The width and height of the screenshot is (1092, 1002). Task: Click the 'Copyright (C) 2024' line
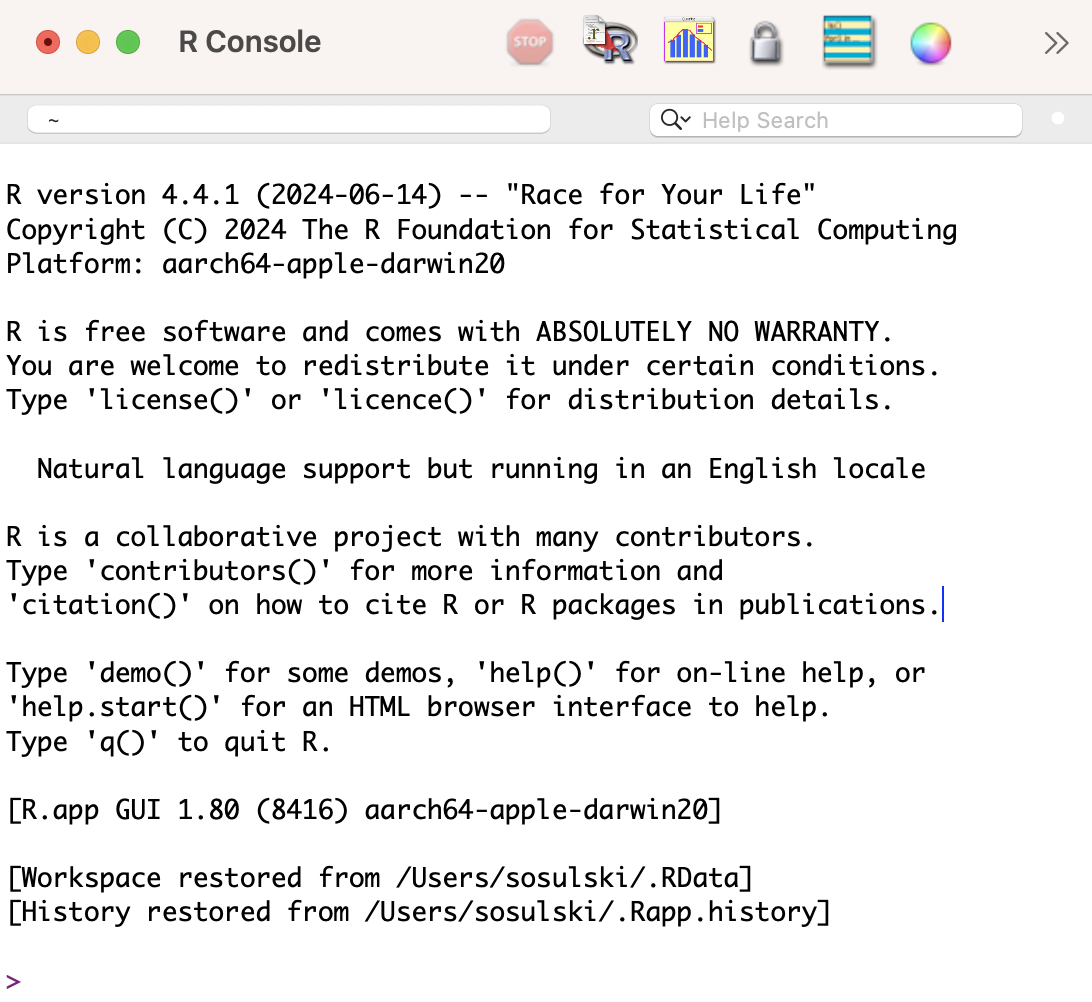point(482,230)
